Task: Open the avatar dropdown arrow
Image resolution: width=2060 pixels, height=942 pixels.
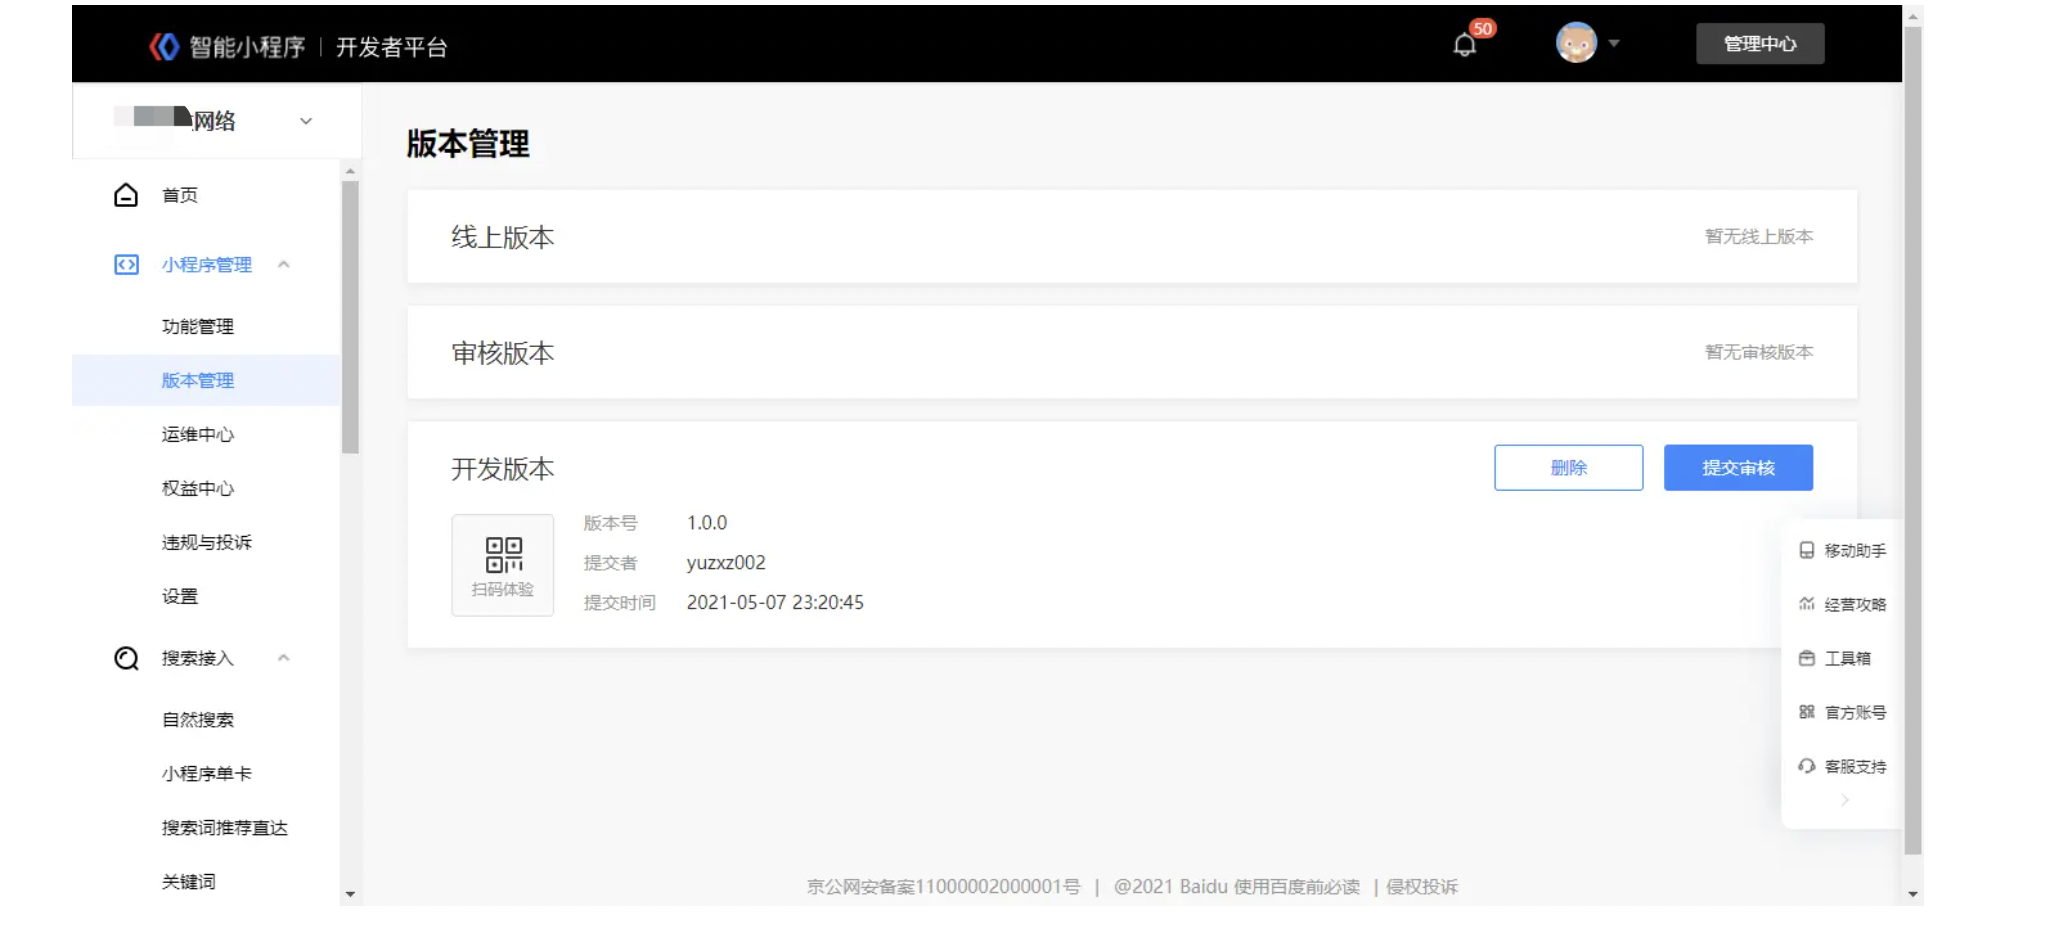Action: click(1613, 44)
